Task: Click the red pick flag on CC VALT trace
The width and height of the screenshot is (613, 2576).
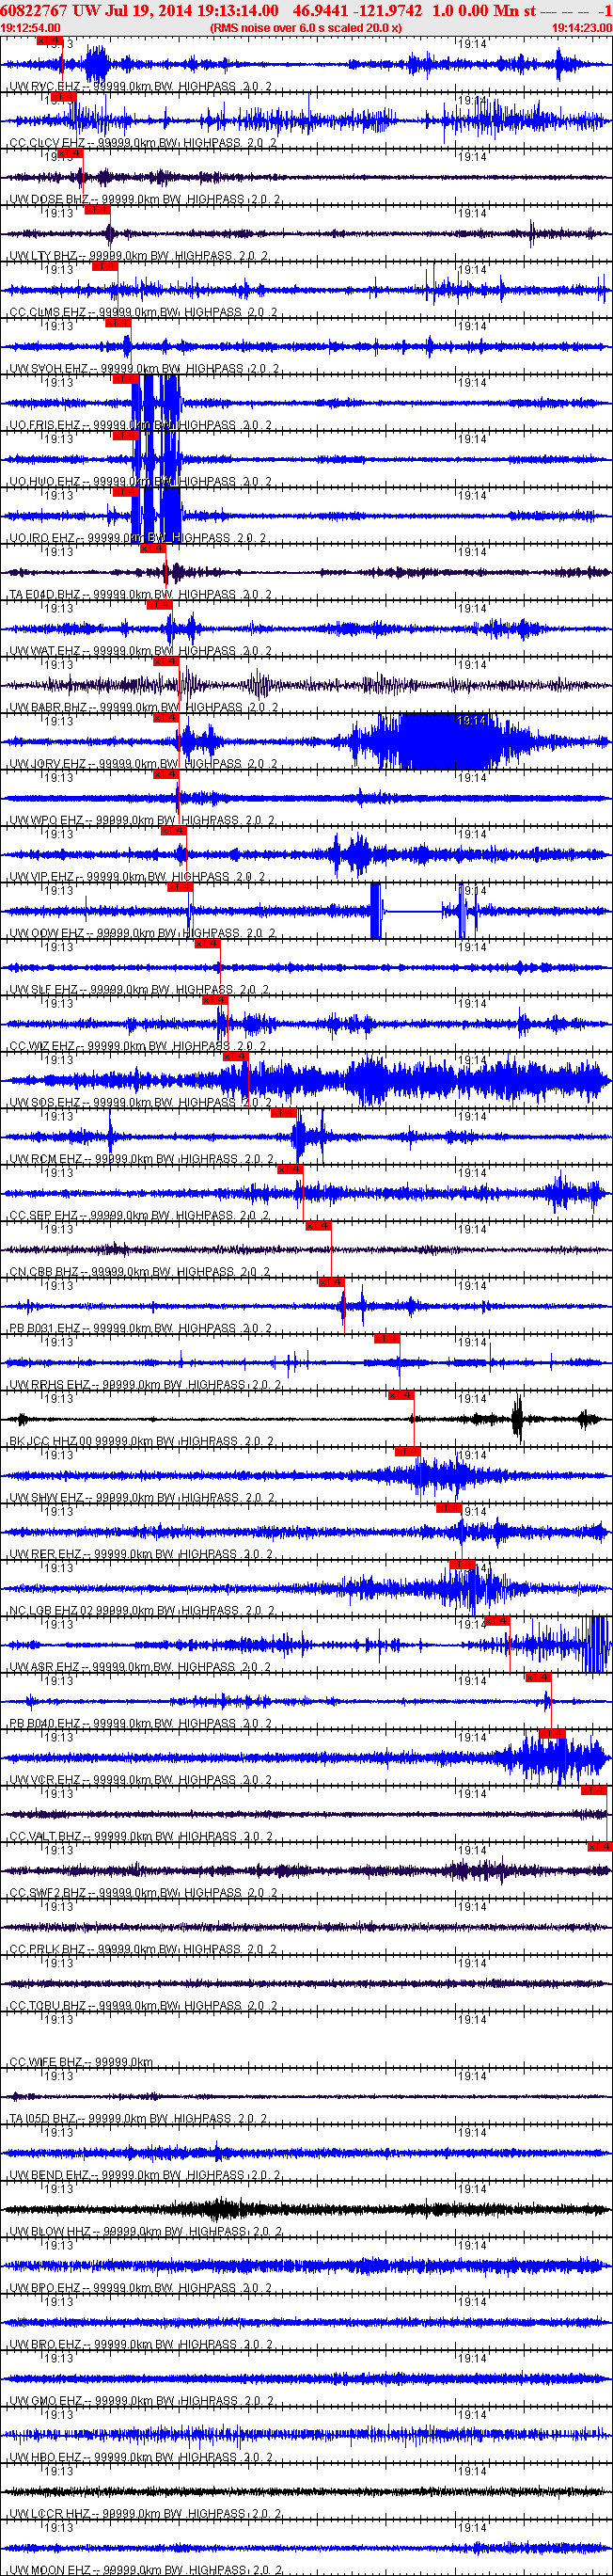Action: (594, 1790)
